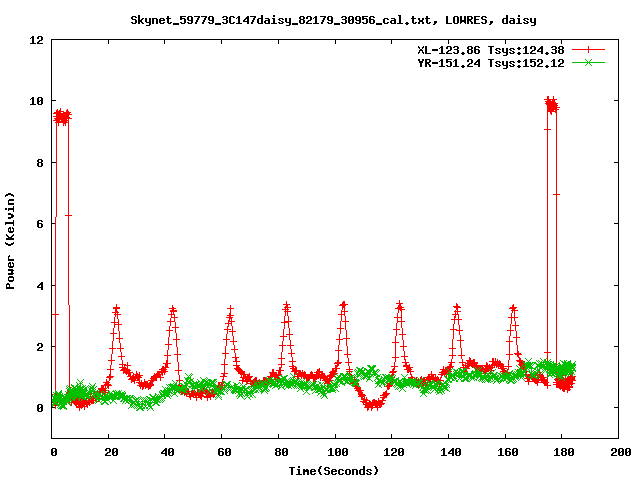Click the x-axis tick label 140

tap(451, 452)
